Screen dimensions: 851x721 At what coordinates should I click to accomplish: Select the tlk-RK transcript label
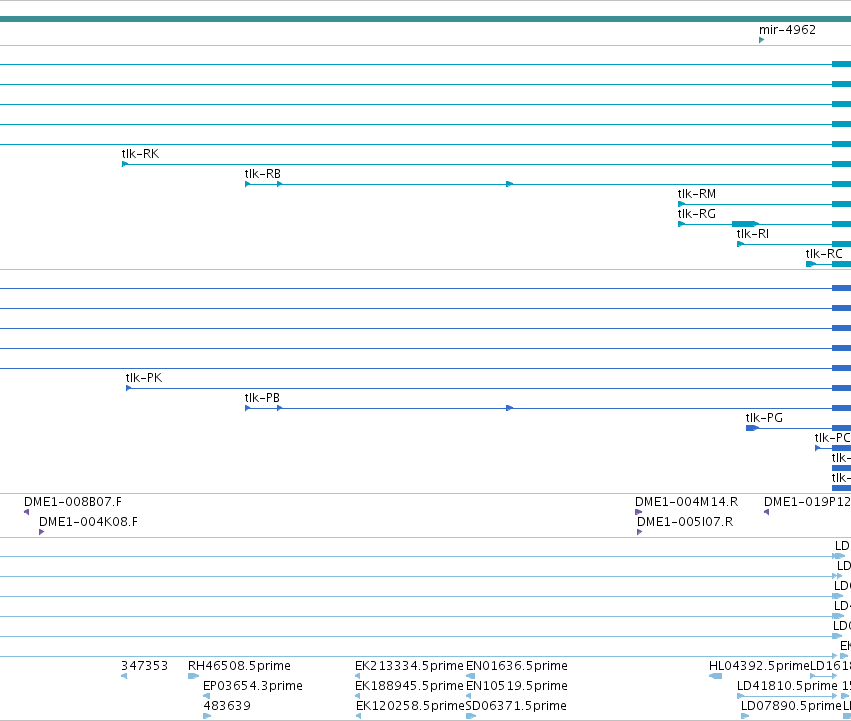pyautogui.click(x=141, y=154)
